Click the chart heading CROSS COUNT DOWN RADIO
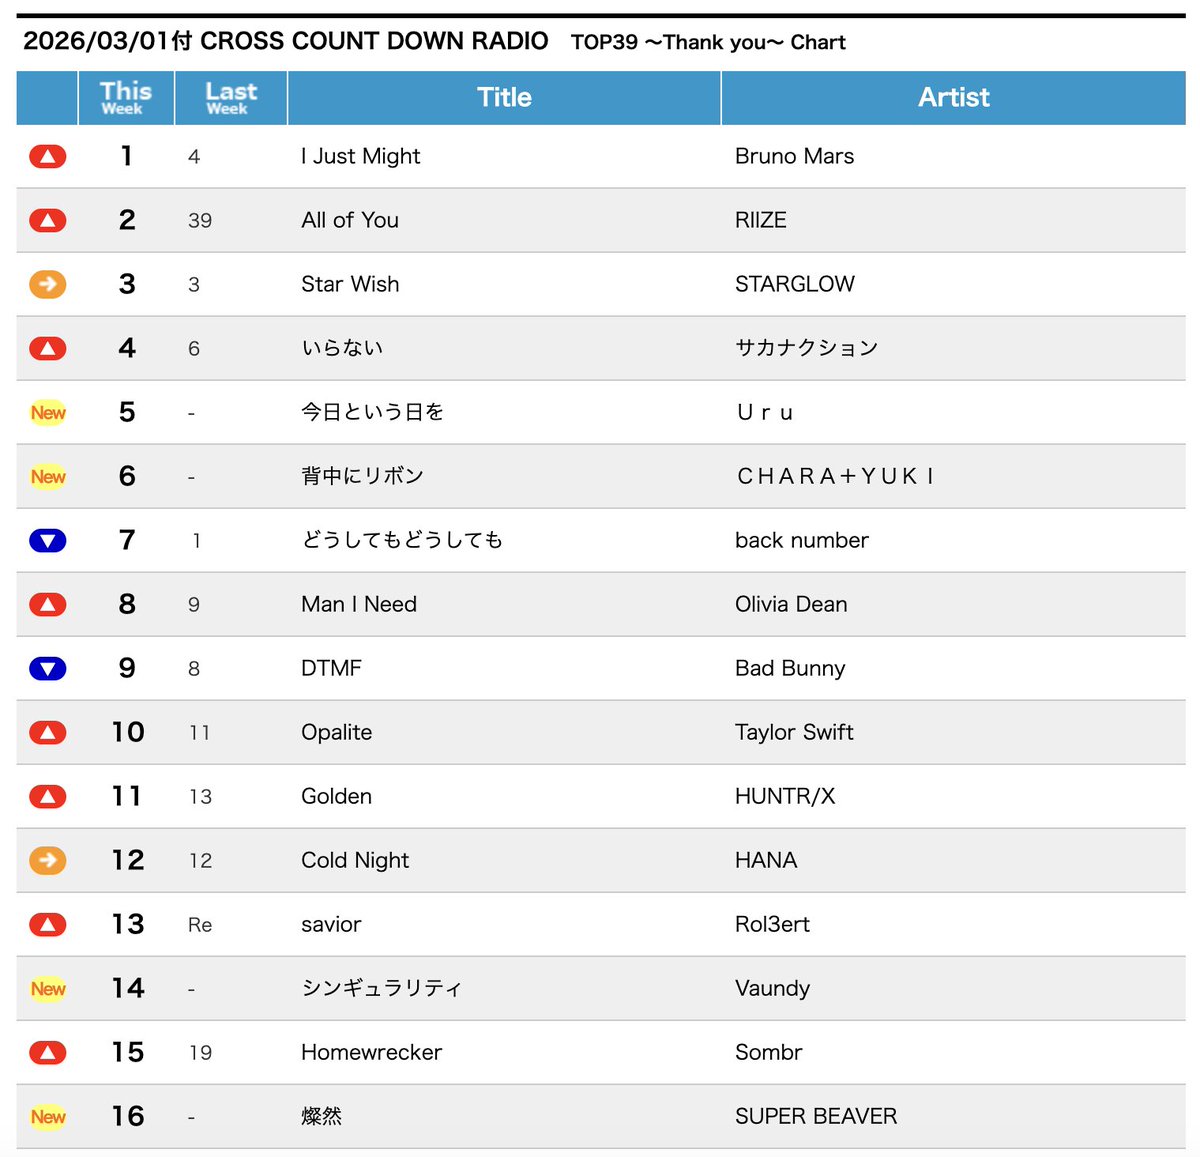 [x=374, y=41]
